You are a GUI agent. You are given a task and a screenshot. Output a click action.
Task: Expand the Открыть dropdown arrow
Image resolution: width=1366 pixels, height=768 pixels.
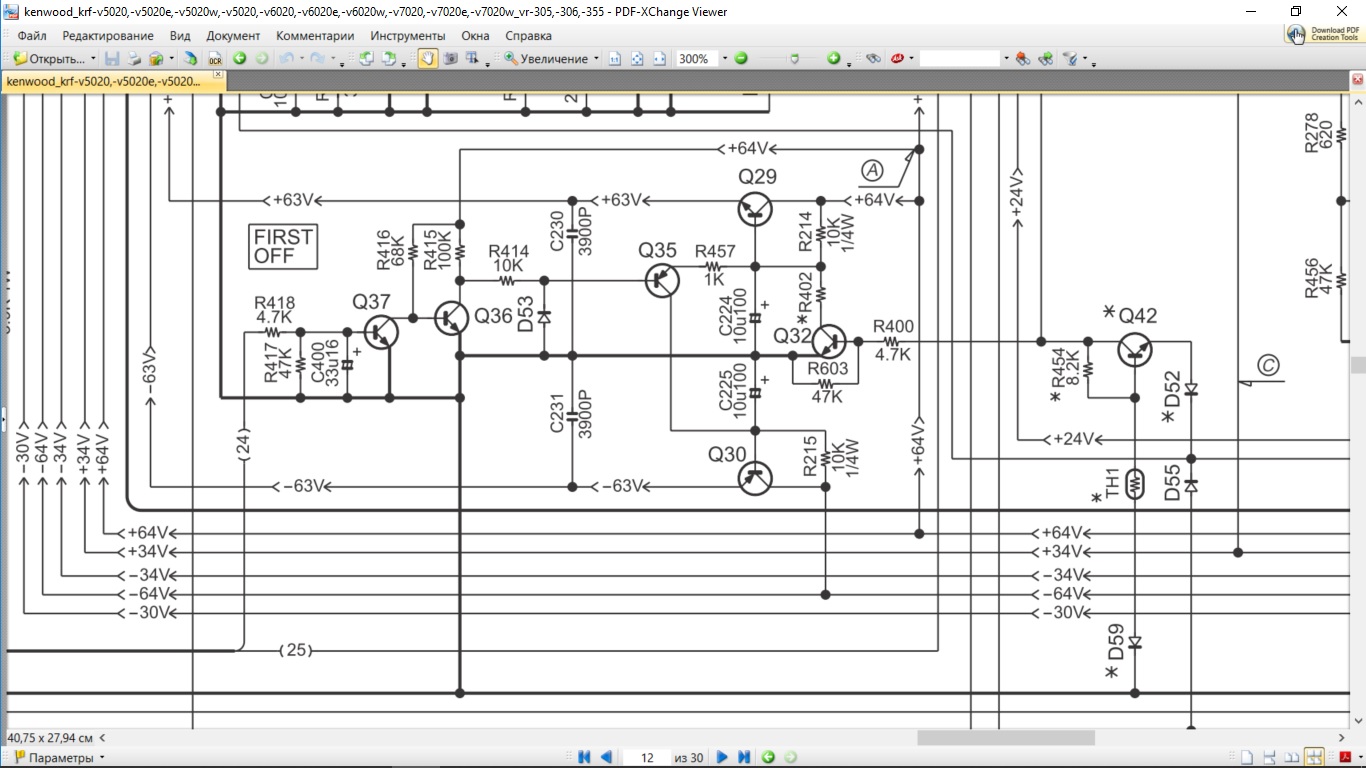coord(93,59)
